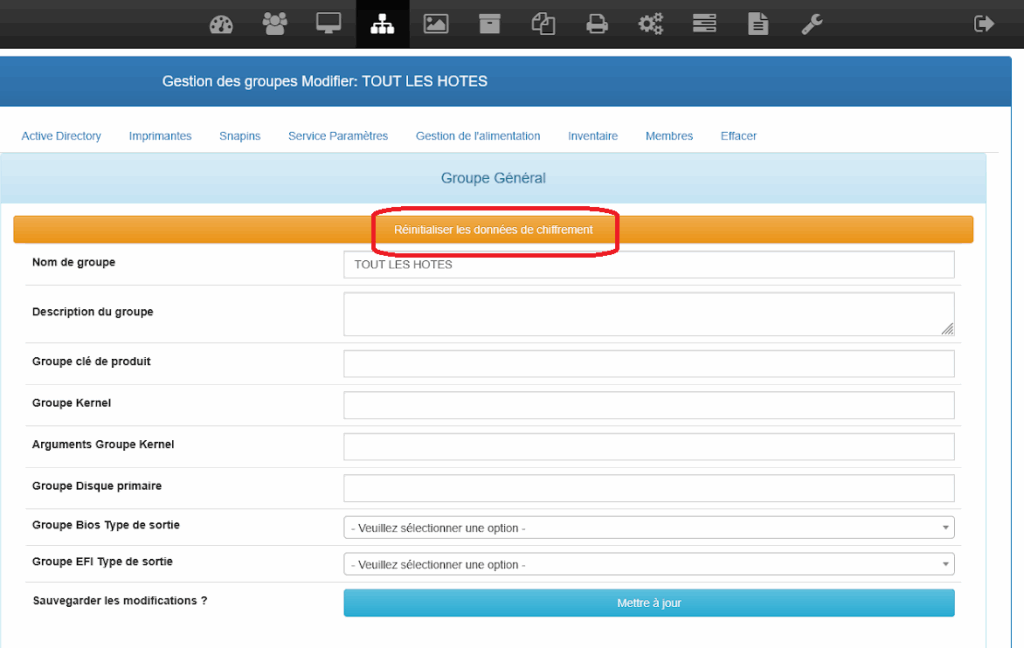1024x648 pixels.
Task: Focus the Groupe Kernel input field
Action: [x=648, y=405]
